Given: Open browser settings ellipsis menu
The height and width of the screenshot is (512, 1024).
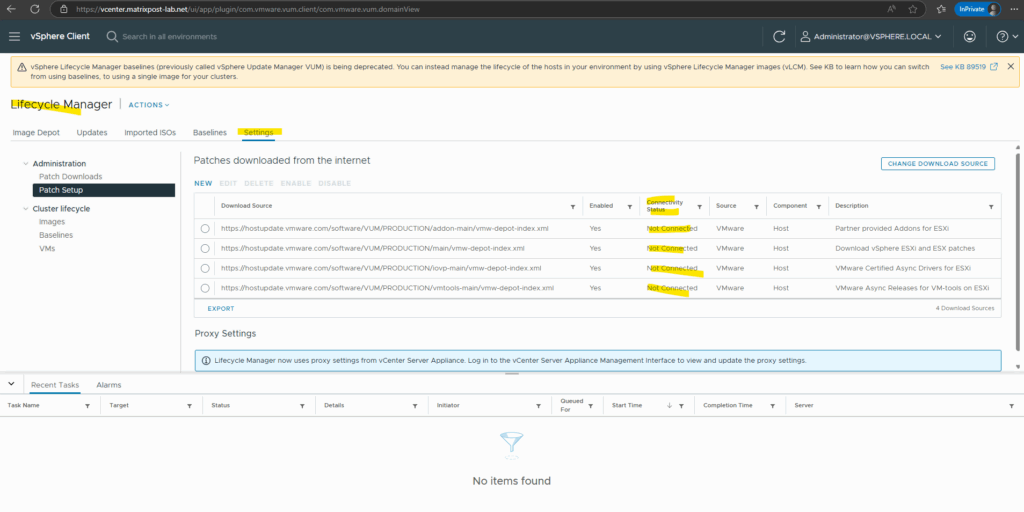Looking at the screenshot, I should (x=1012, y=9).
